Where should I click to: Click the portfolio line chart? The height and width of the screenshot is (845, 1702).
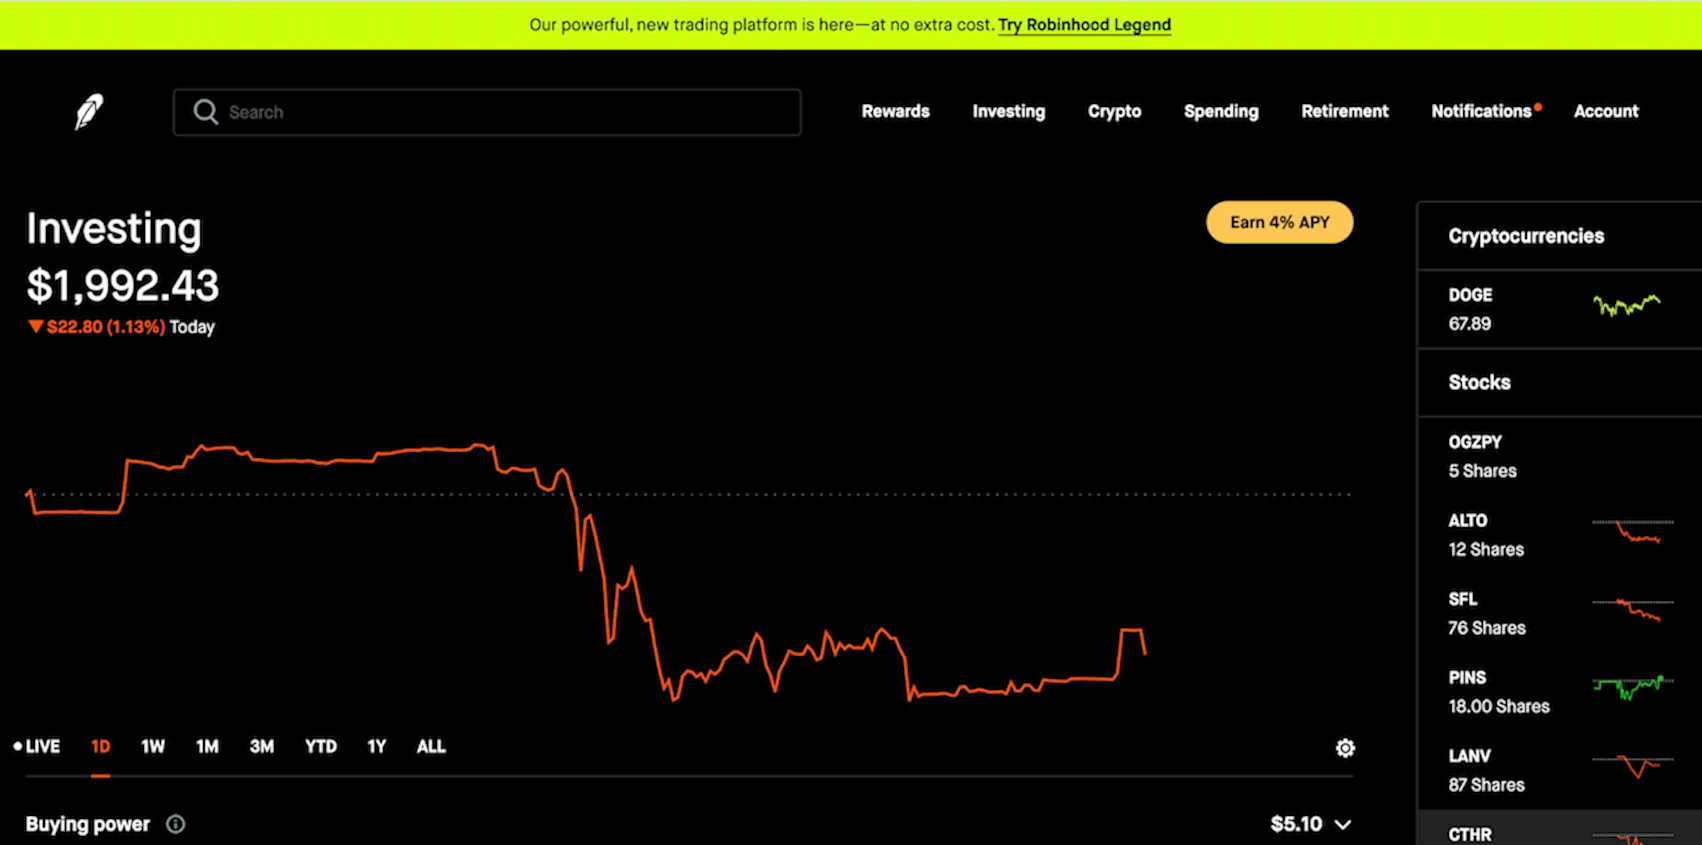[586, 572]
